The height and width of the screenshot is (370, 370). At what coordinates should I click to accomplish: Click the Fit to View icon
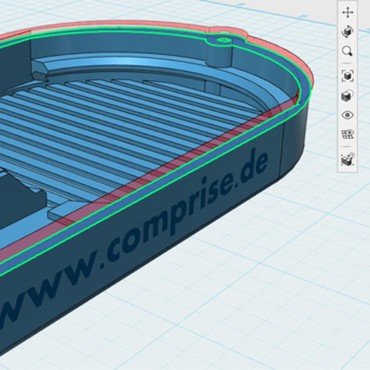tap(347, 76)
